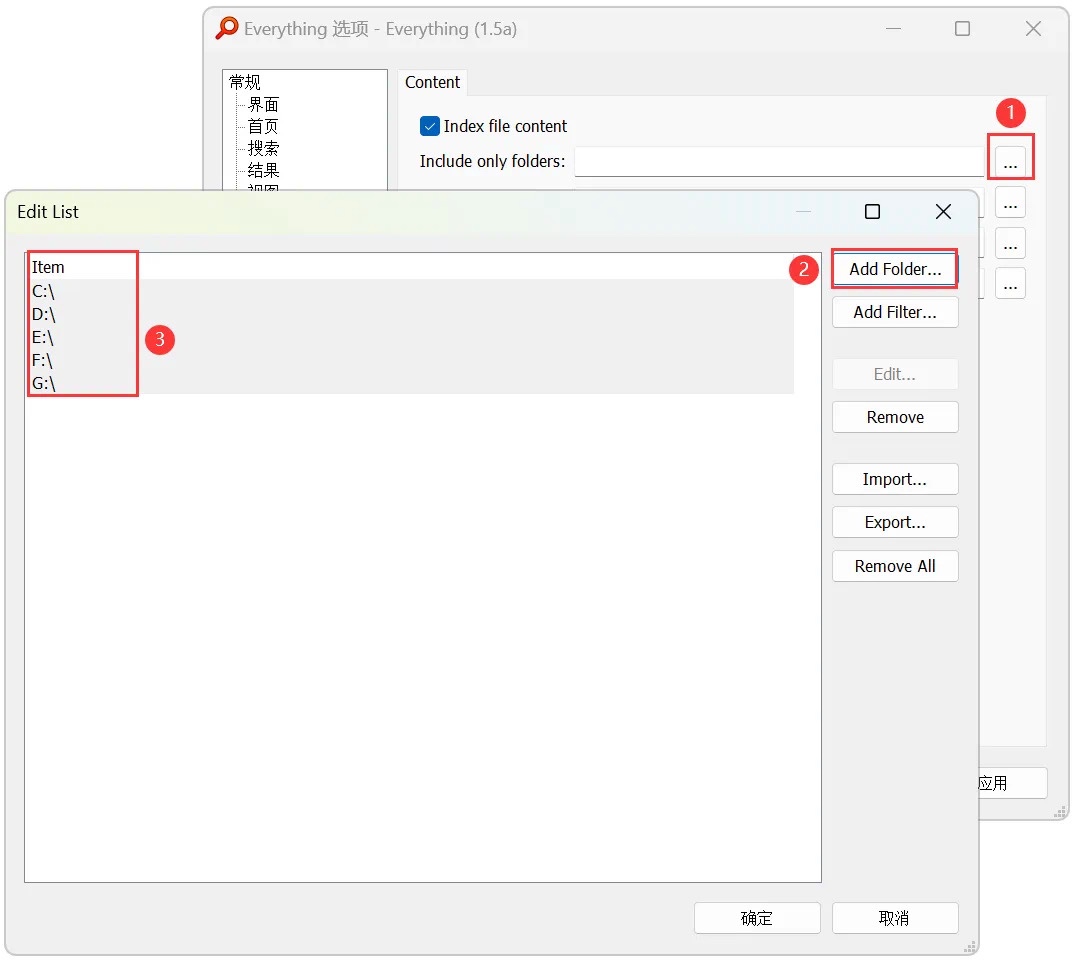Select the C:\ list item
This screenshot has height=962, width=1074.
pos(411,291)
